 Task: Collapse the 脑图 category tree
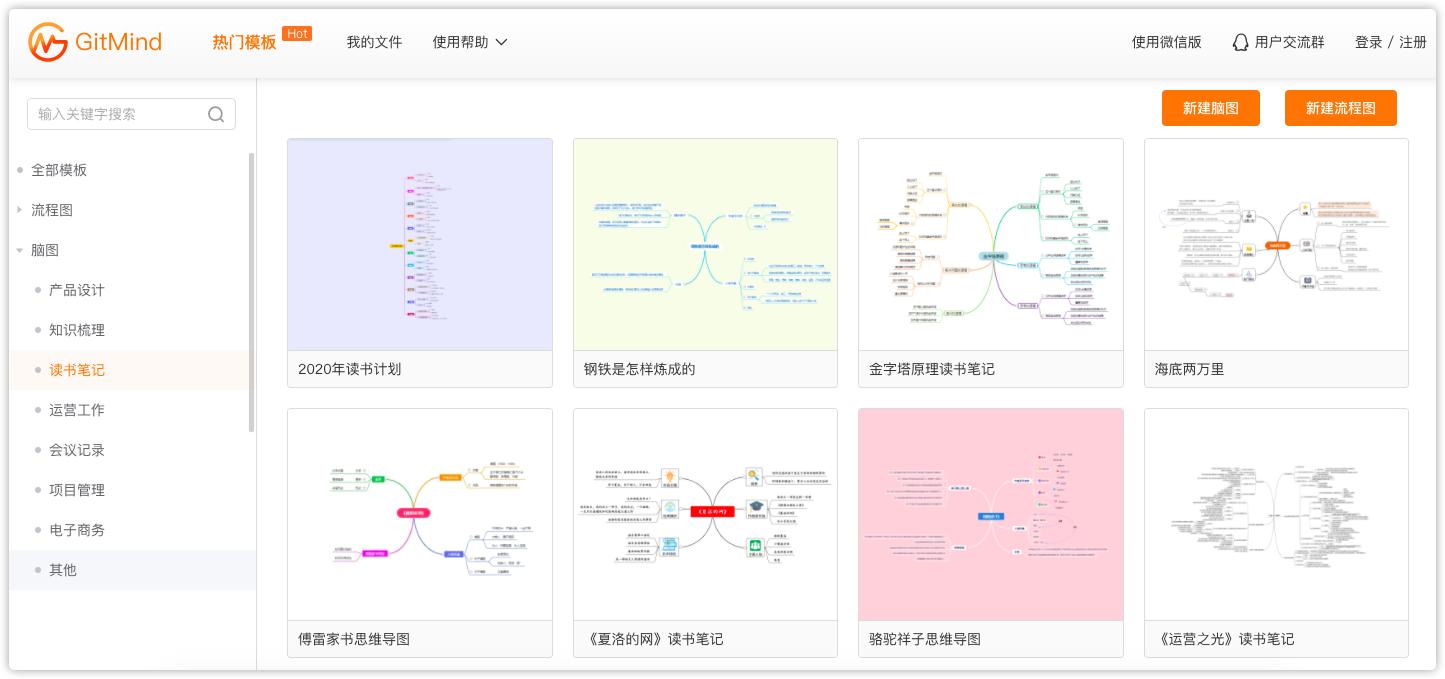(x=20, y=250)
